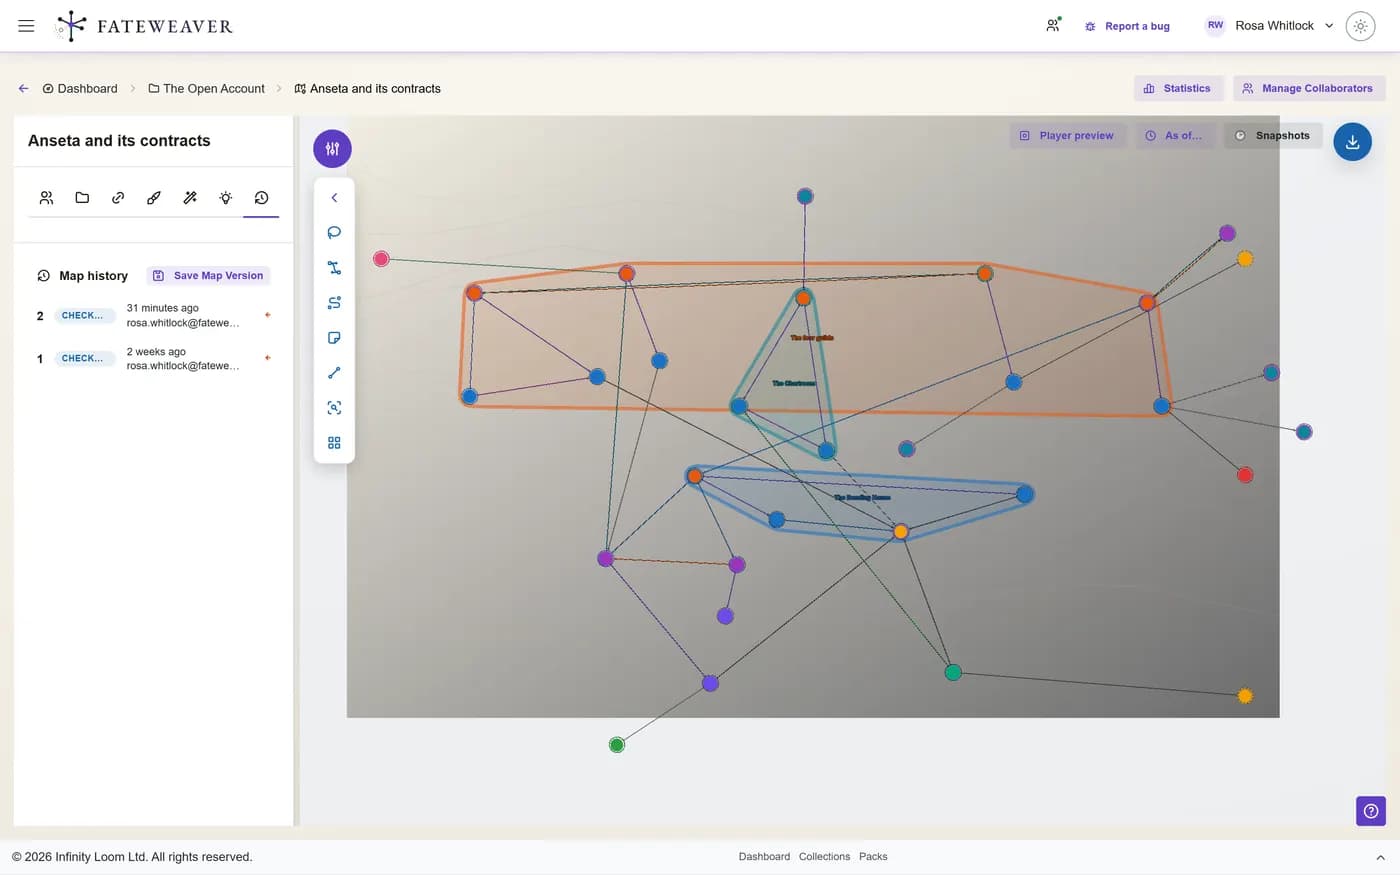Activate the zoom-to-selection scan tool
The image size is (1400, 875).
334,408
